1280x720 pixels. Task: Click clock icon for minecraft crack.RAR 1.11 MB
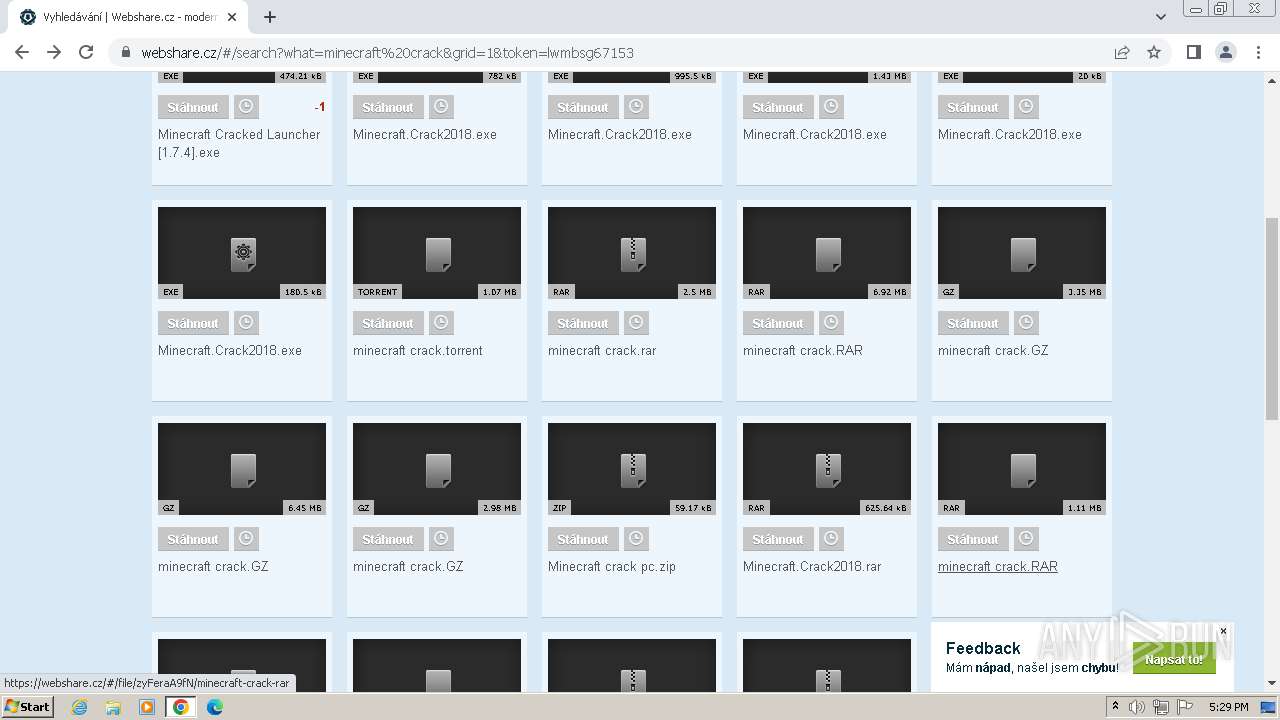(1026, 539)
